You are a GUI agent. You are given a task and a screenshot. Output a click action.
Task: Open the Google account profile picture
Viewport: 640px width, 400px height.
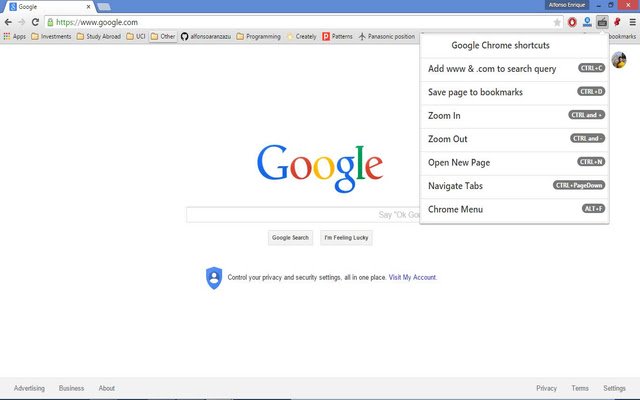[x=619, y=60]
